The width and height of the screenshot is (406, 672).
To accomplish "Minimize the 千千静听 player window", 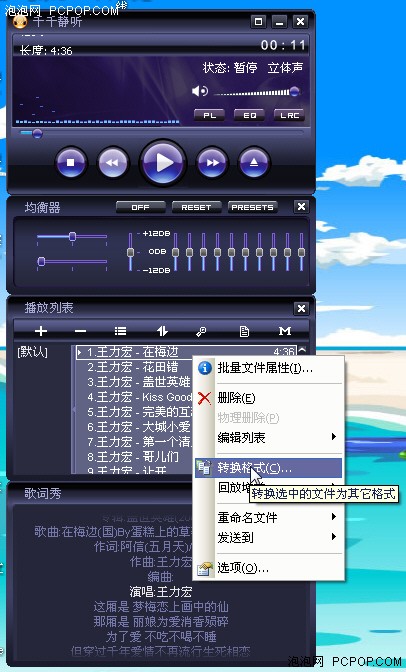I will 280,21.
